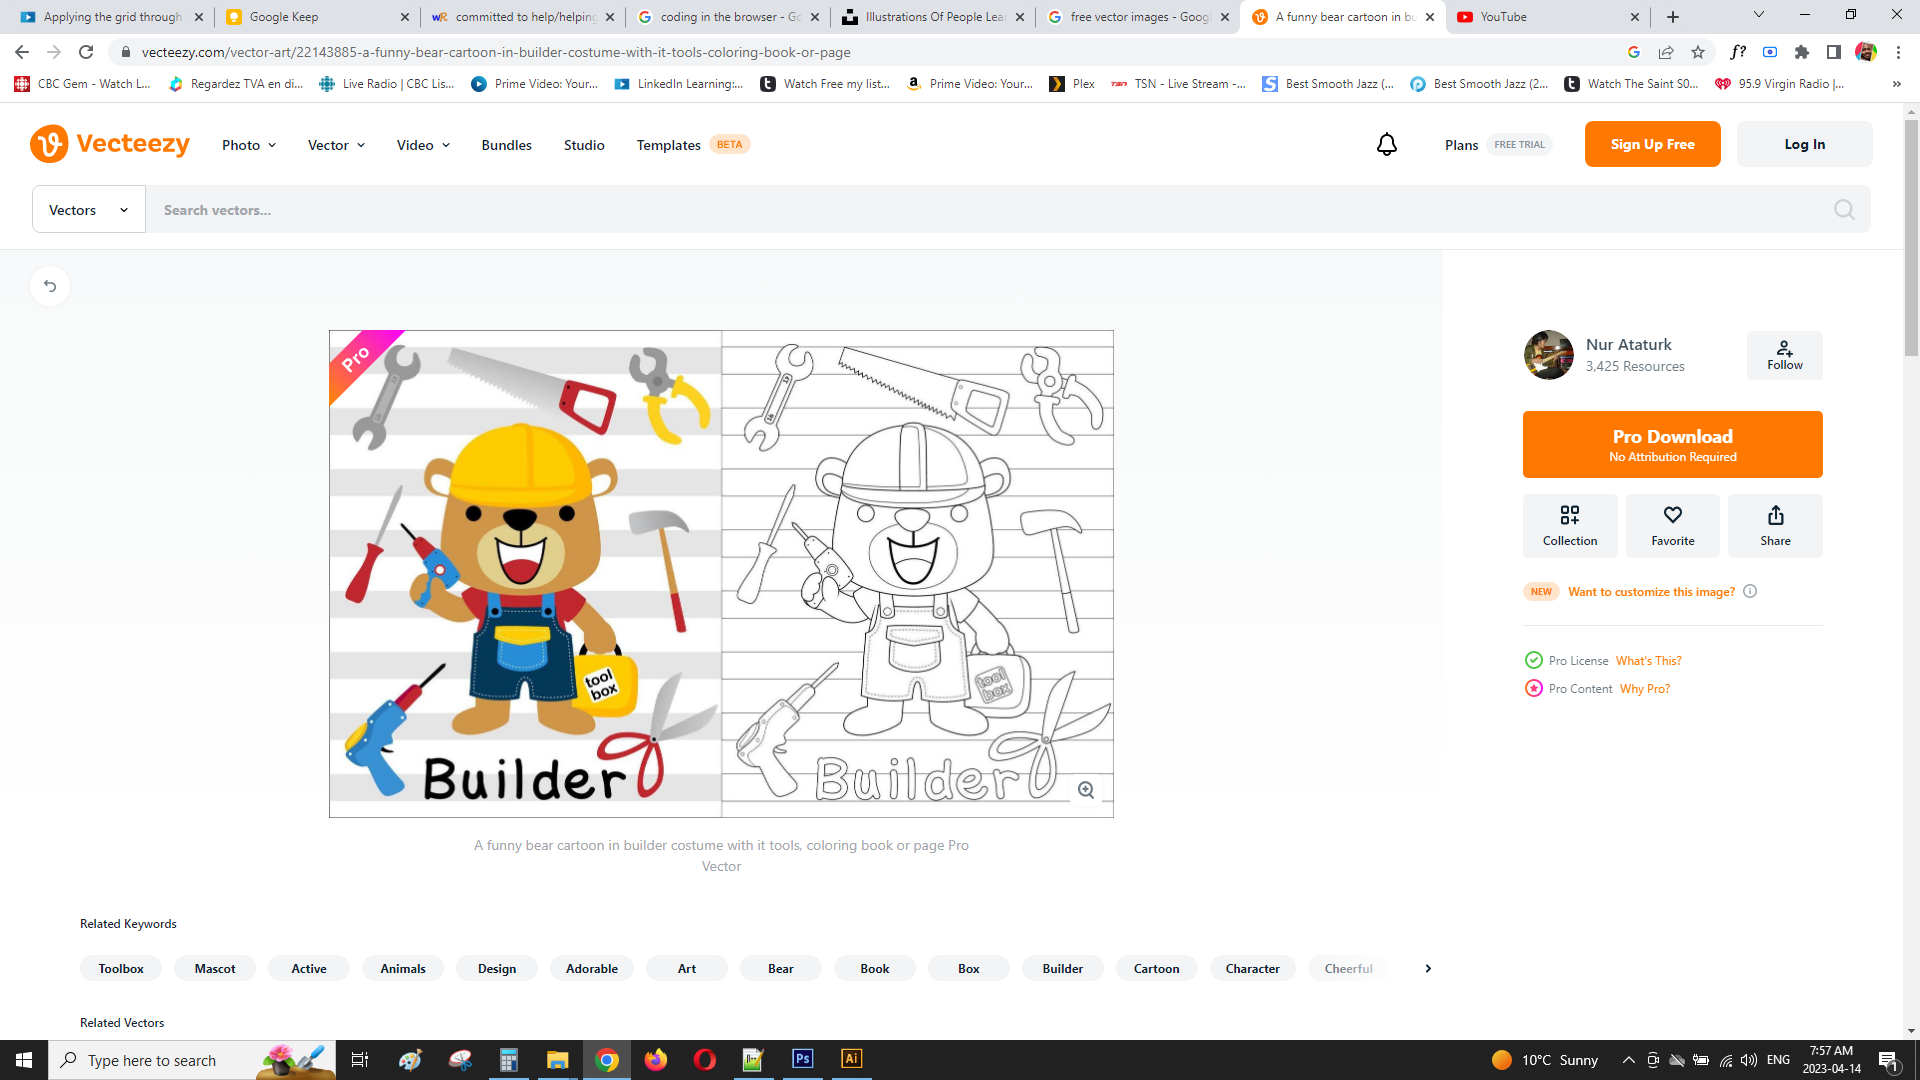Add the image to a Collection
Viewport: 1920px width, 1080px height.
[x=1569, y=525]
